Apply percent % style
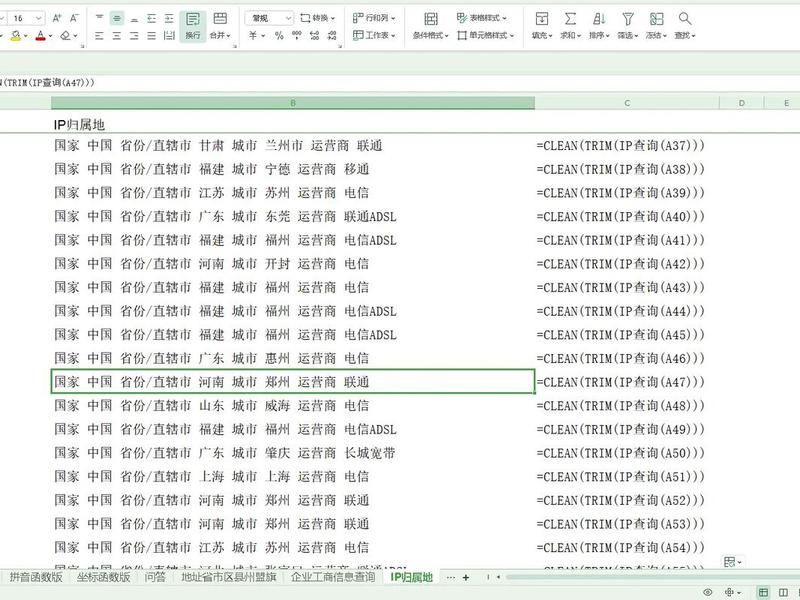The image size is (800, 600). pos(279,35)
